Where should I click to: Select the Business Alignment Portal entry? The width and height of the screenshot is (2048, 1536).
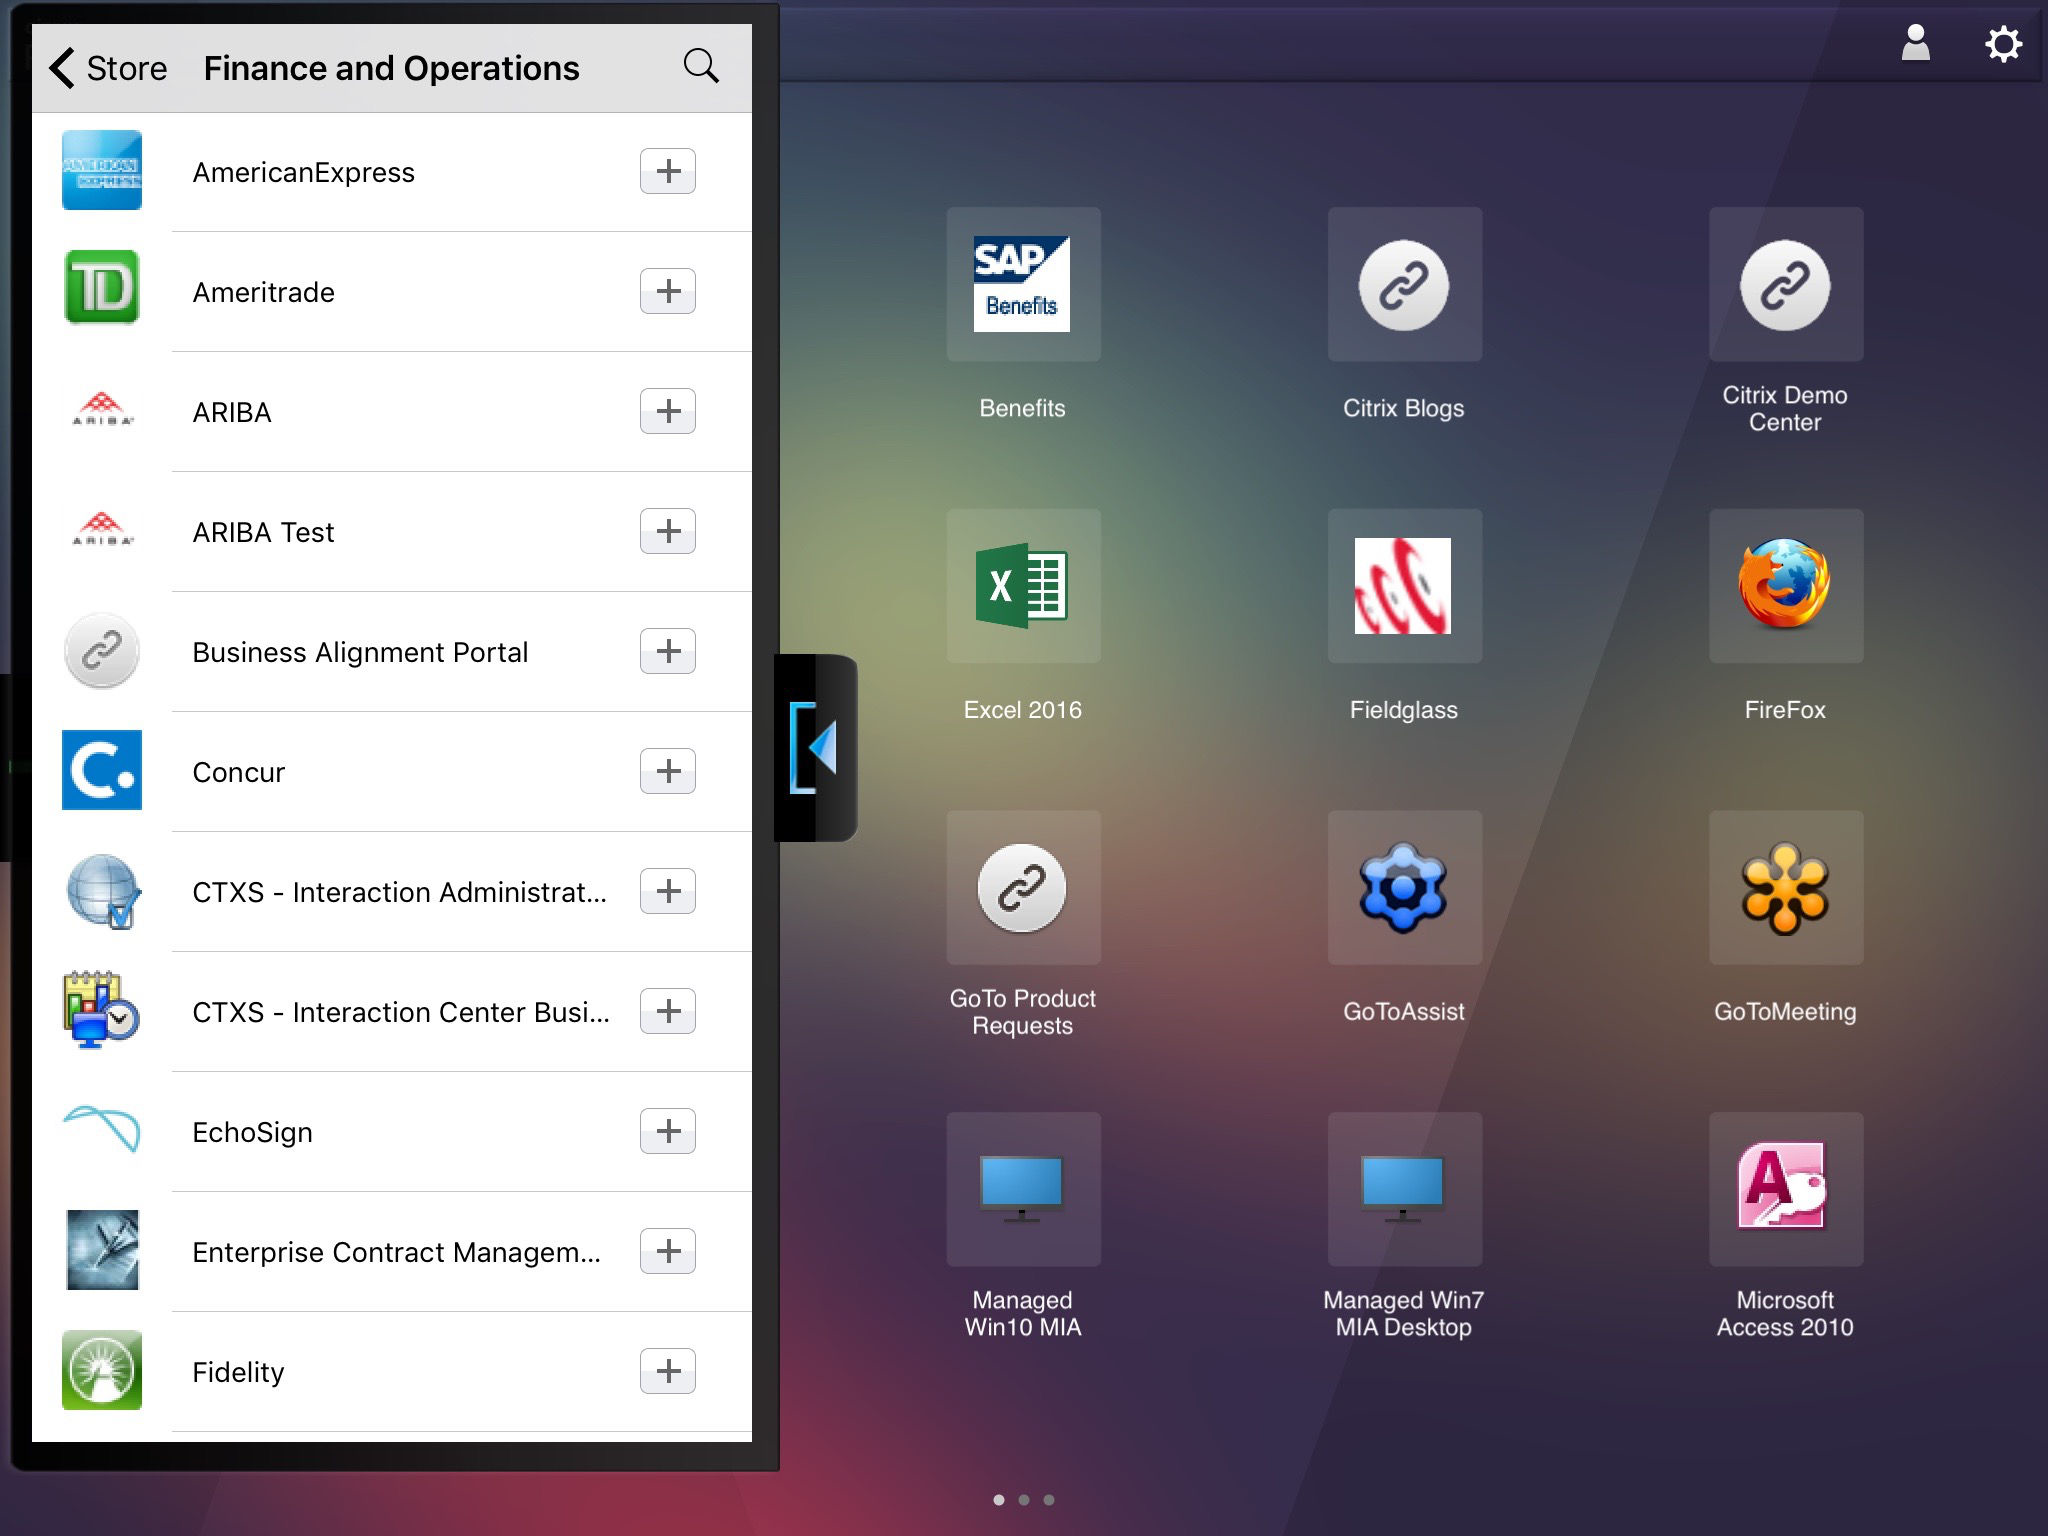[360, 652]
